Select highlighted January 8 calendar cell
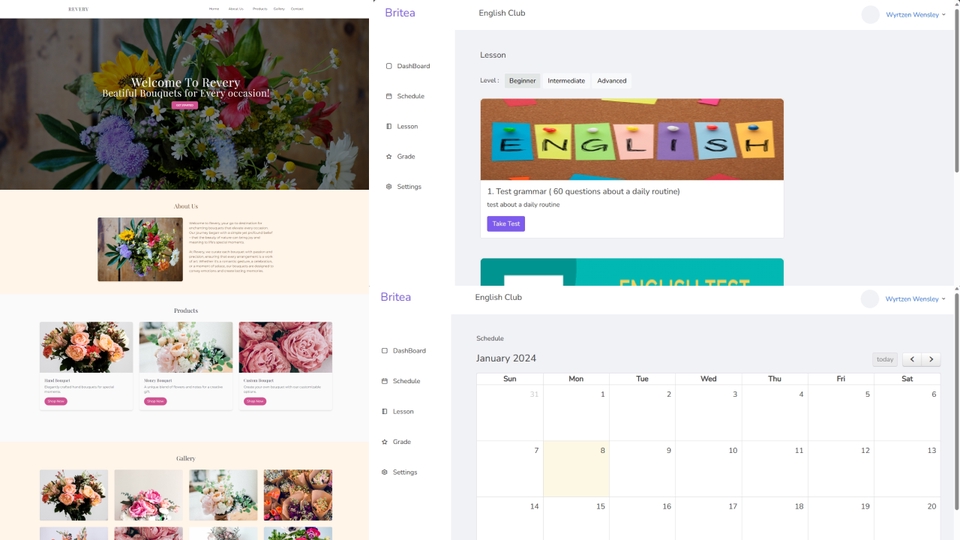 tap(576, 468)
